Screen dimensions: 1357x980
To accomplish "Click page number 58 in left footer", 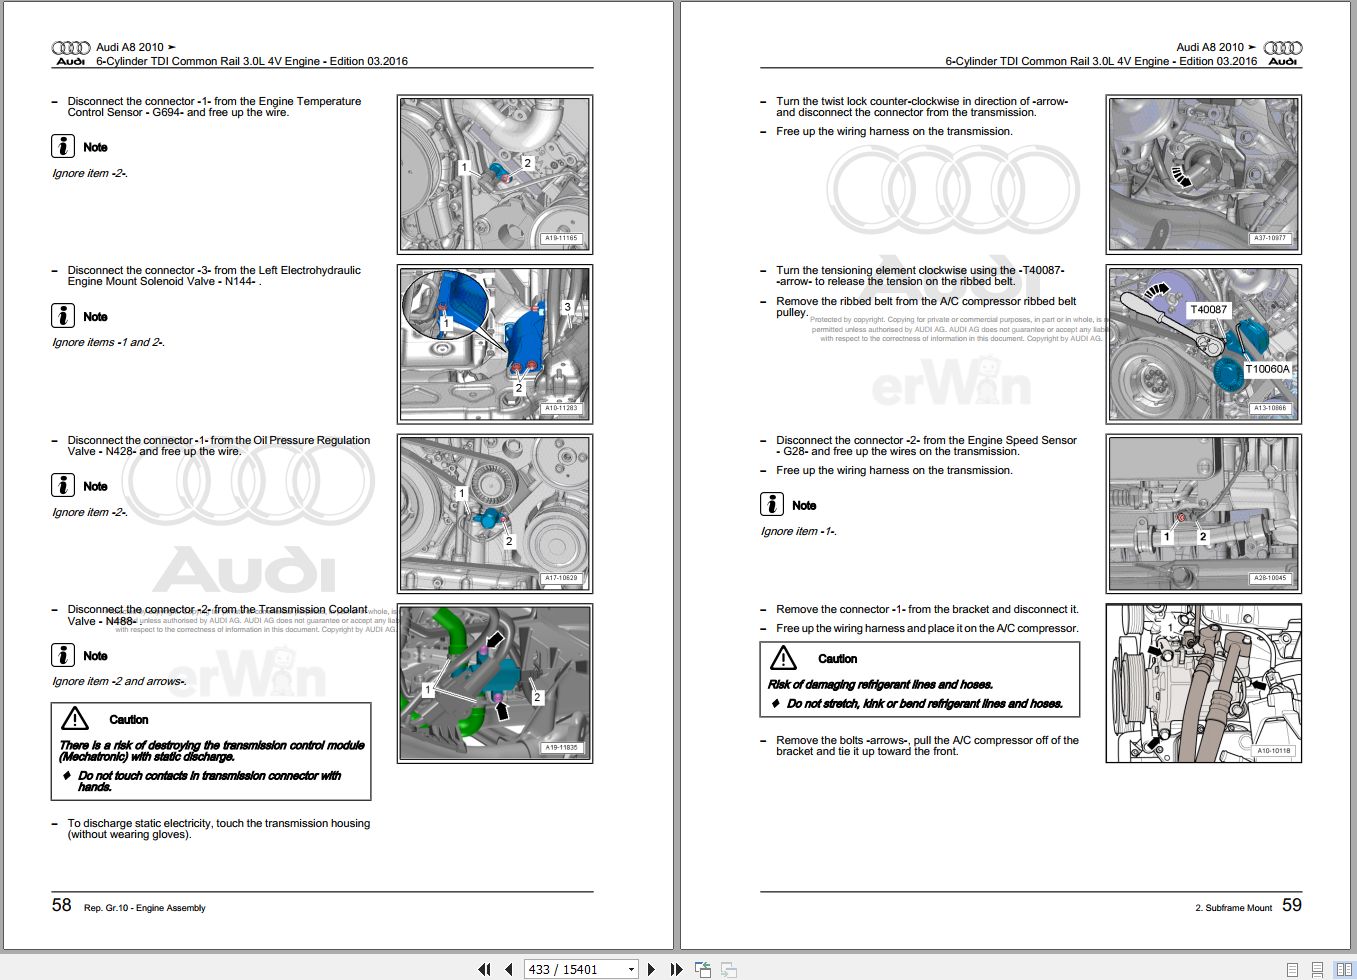I will click(x=62, y=905).
